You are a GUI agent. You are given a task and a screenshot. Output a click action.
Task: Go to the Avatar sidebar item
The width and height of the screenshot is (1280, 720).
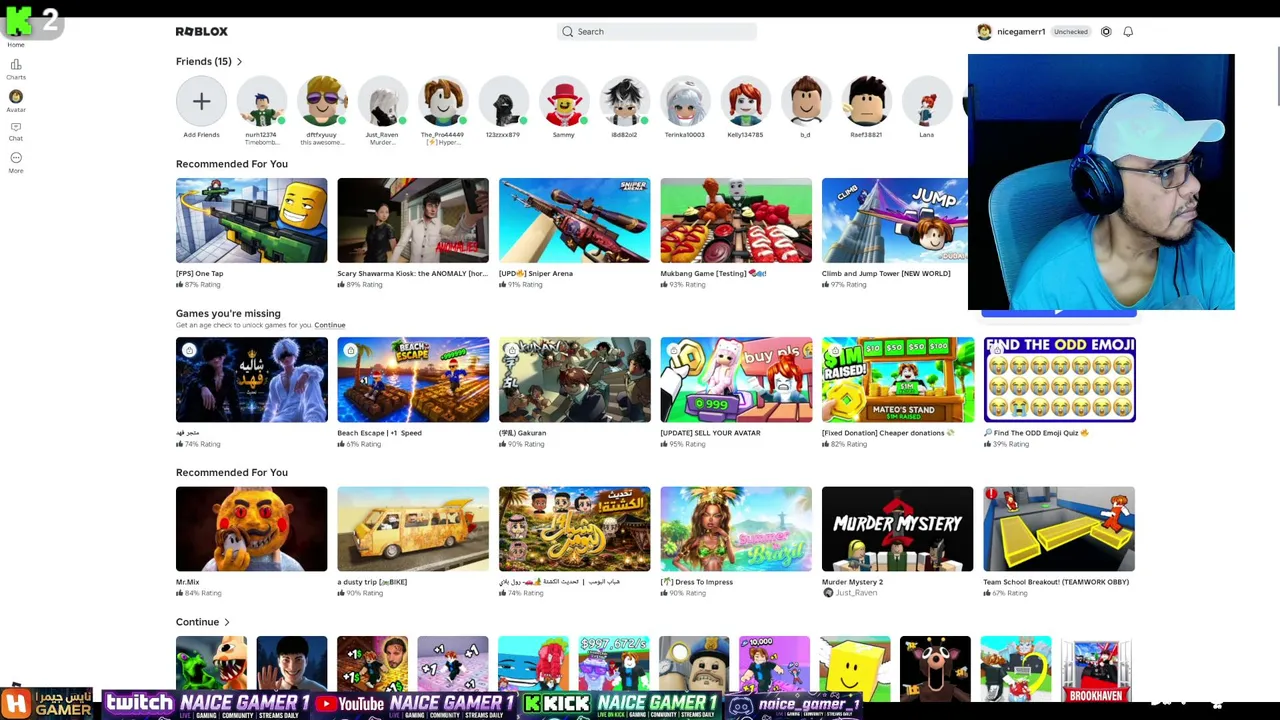point(16,101)
